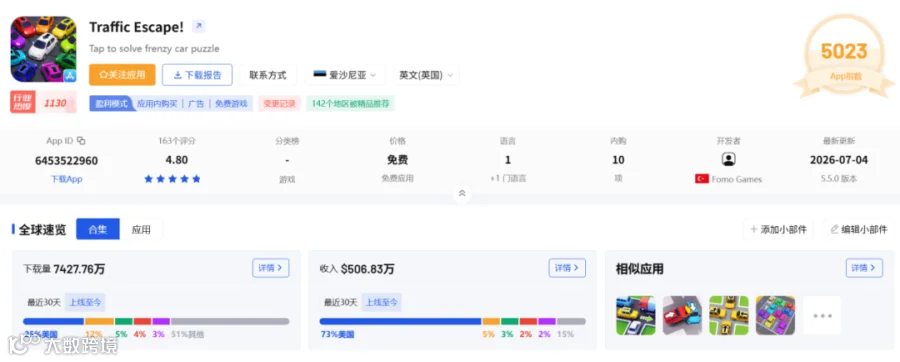Click the 应用内购买 tag
Image resolution: width=900 pixels, height=362 pixels.
pos(158,104)
